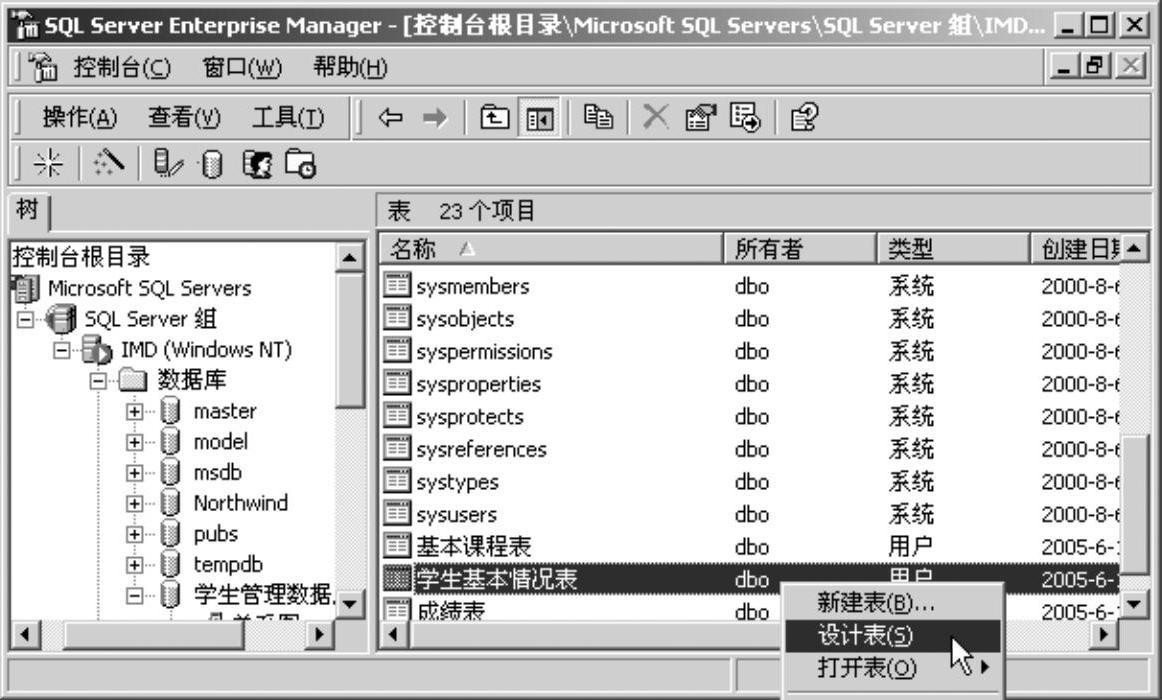Viewport: 1162px width, 700px height.
Task: Click the table list scroll-up arrow
Action: point(1133,248)
